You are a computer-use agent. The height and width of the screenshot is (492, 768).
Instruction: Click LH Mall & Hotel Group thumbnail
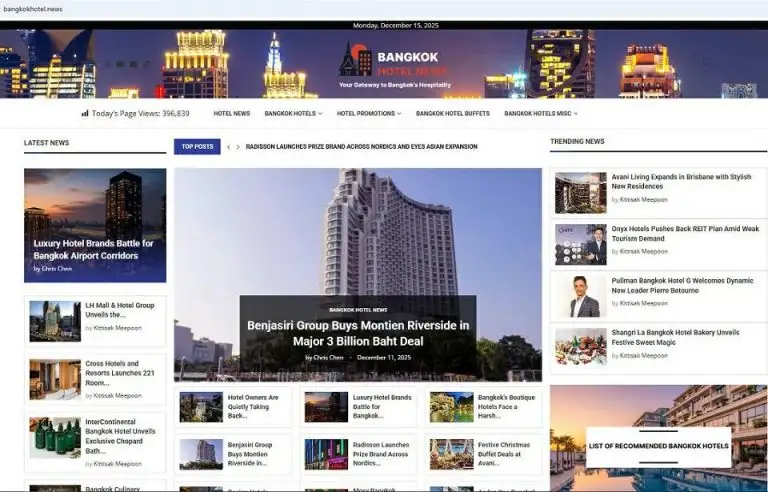[x=55, y=321]
